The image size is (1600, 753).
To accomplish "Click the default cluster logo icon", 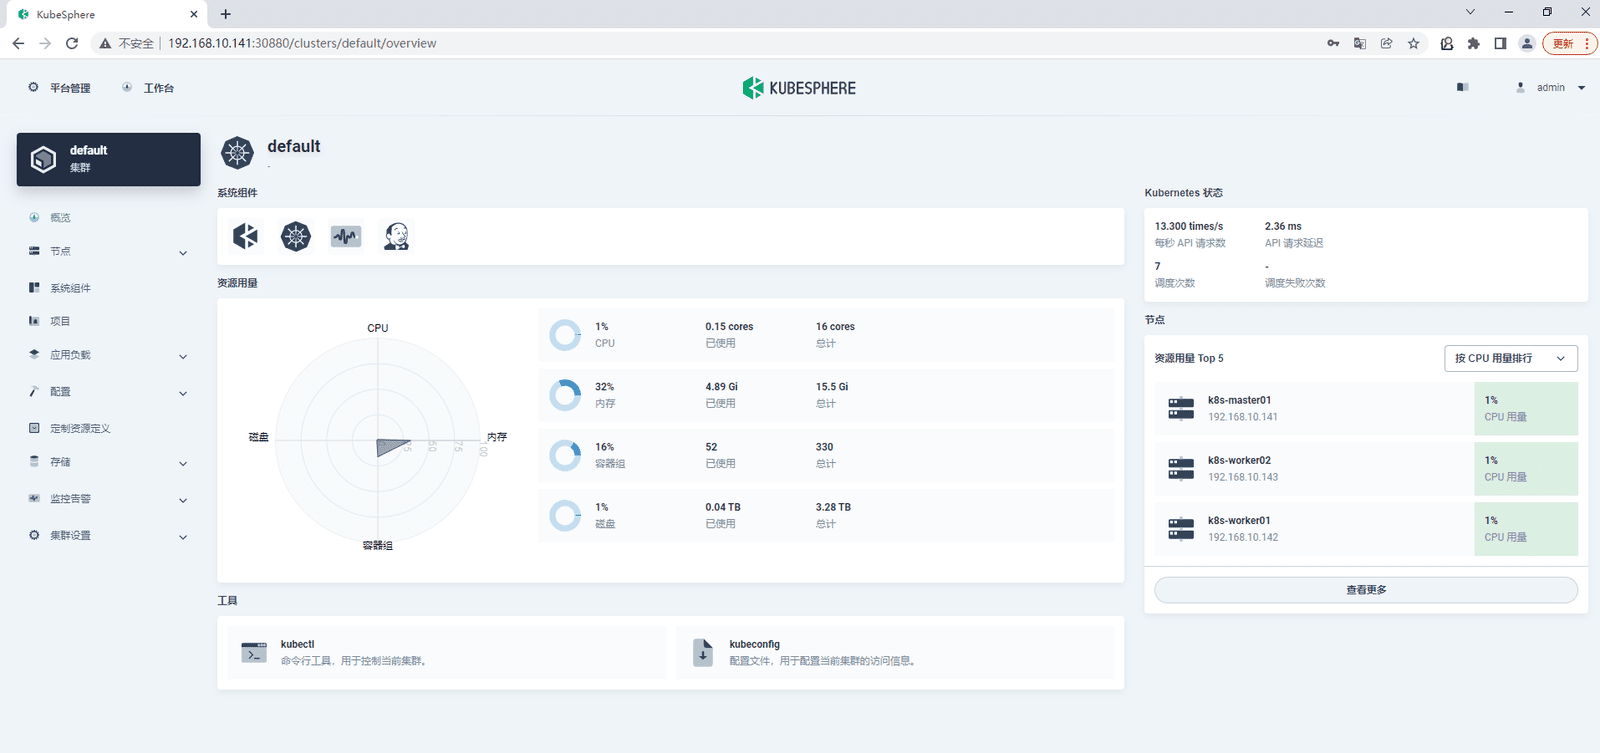I will [238, 153].
